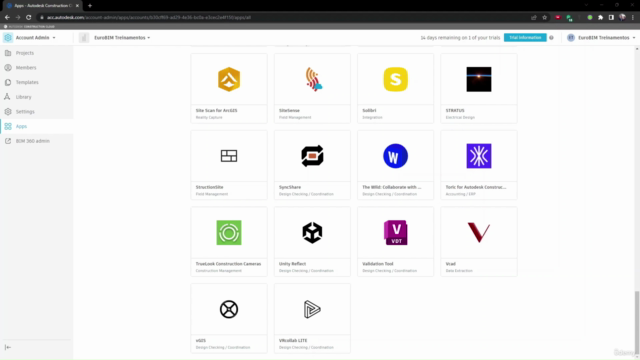The image size is (640, 360).
Task: Open the Validation Tool VDT icon
Action: 395,232
